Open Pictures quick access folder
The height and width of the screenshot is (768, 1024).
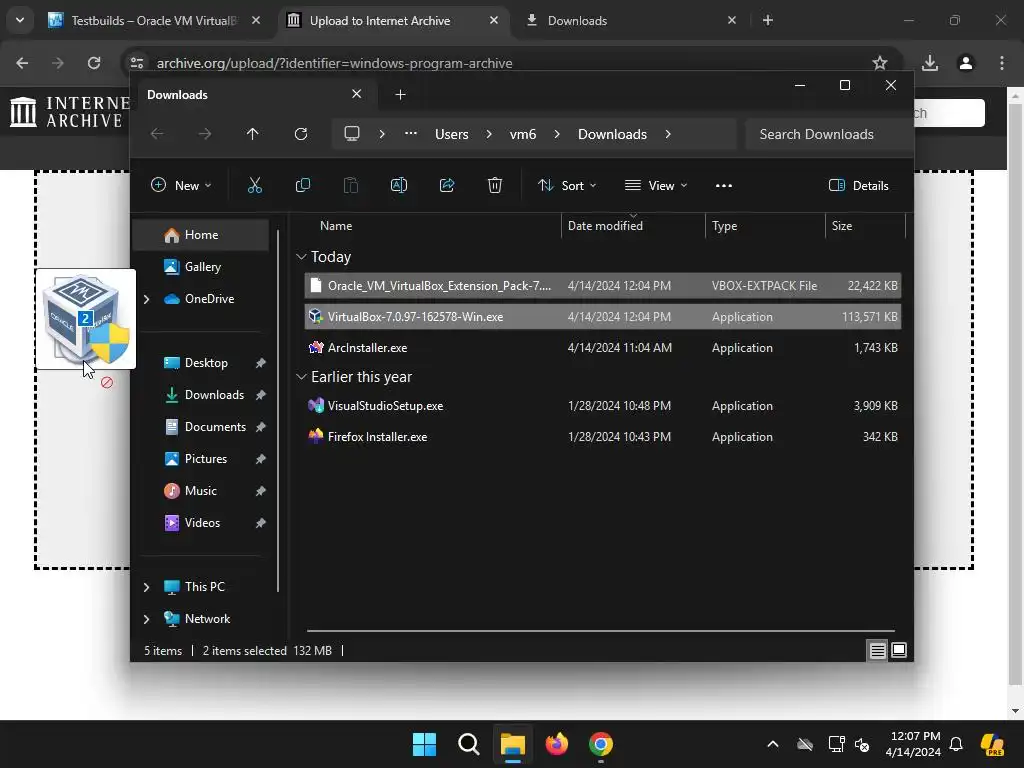pos(206,459)
